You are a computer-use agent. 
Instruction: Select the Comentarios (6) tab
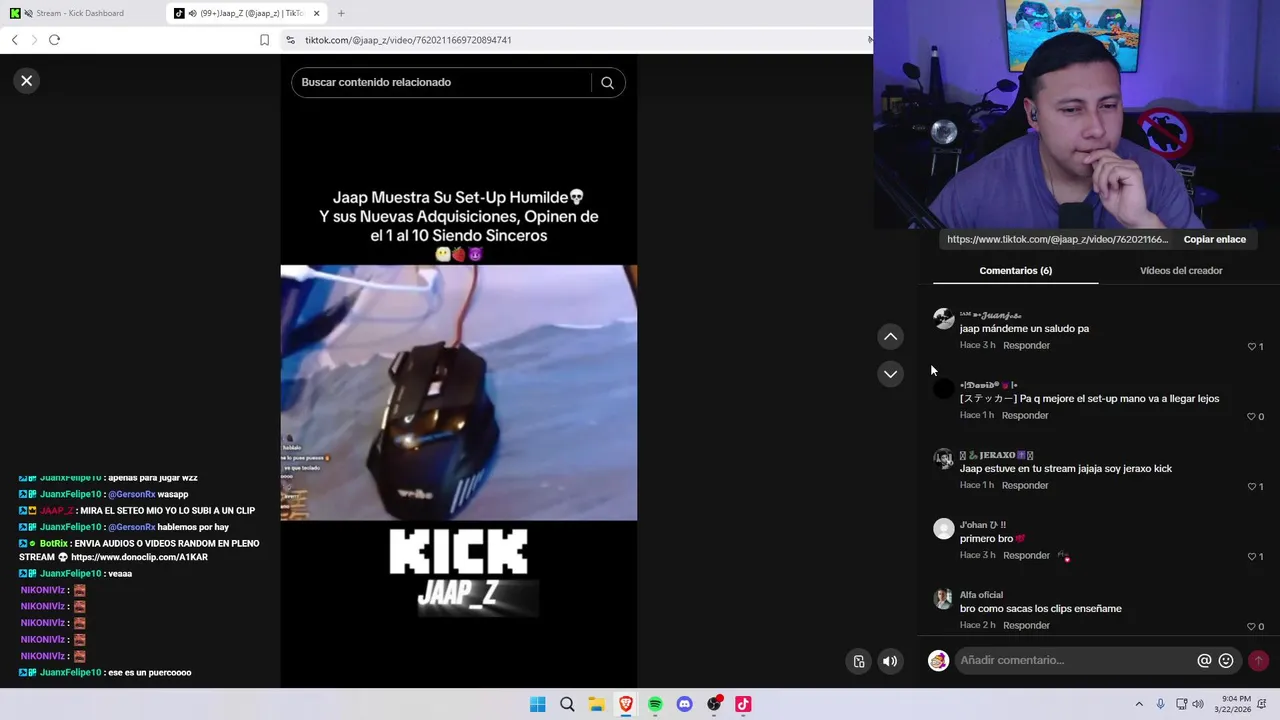[1015, 271]
